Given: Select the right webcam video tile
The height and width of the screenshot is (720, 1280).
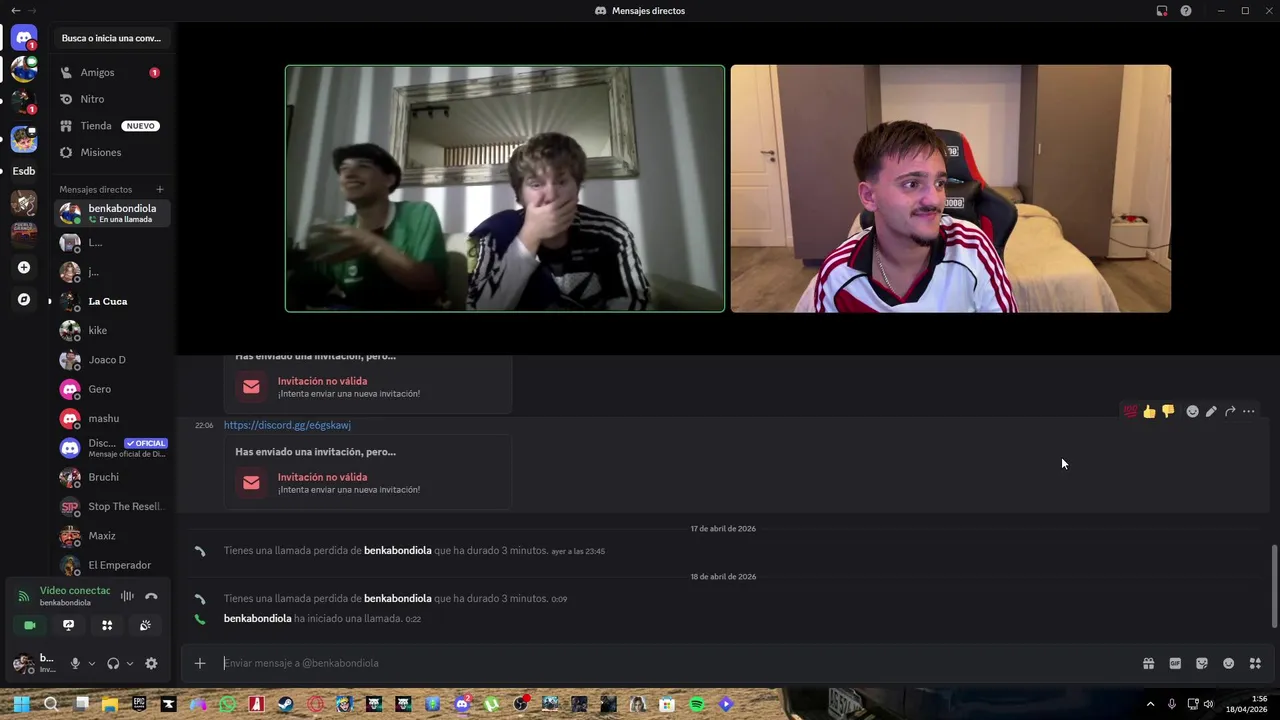Looking at the screenshot, I should (951, 189).
